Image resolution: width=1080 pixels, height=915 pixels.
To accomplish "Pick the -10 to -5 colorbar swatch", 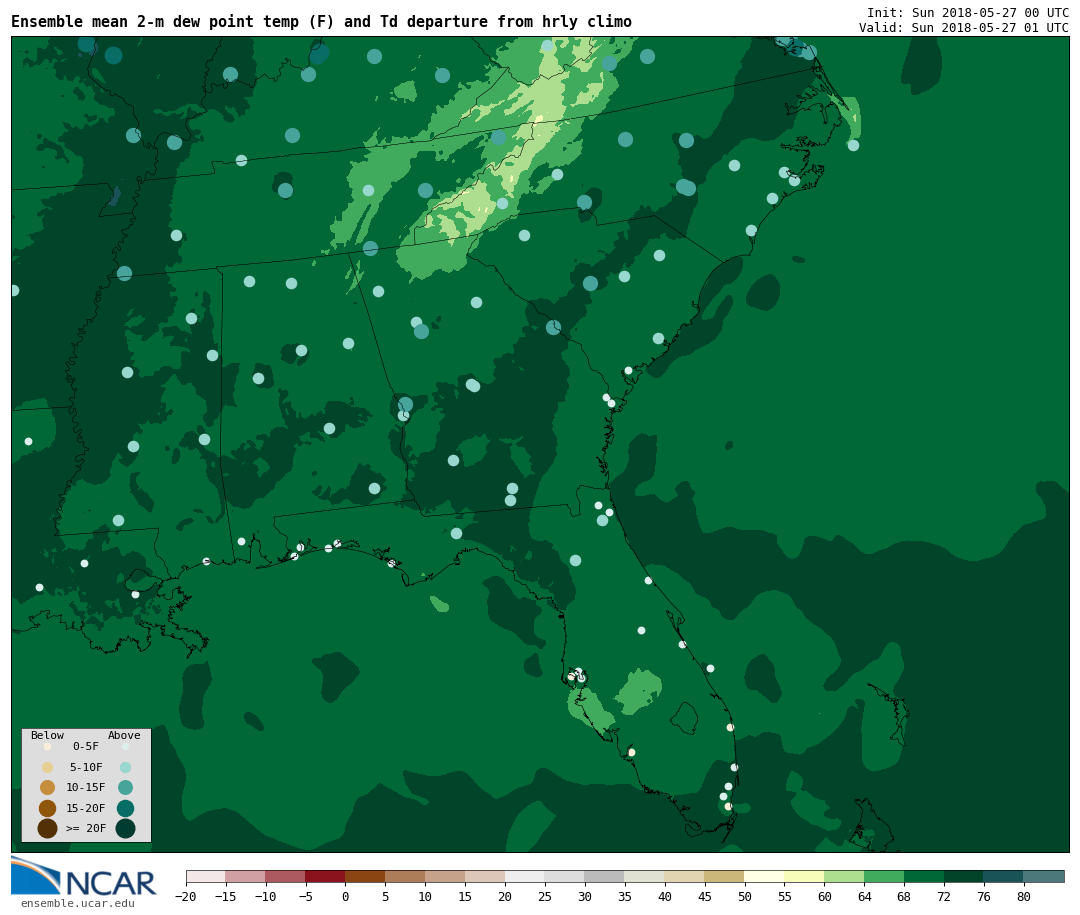I will 285,877.
